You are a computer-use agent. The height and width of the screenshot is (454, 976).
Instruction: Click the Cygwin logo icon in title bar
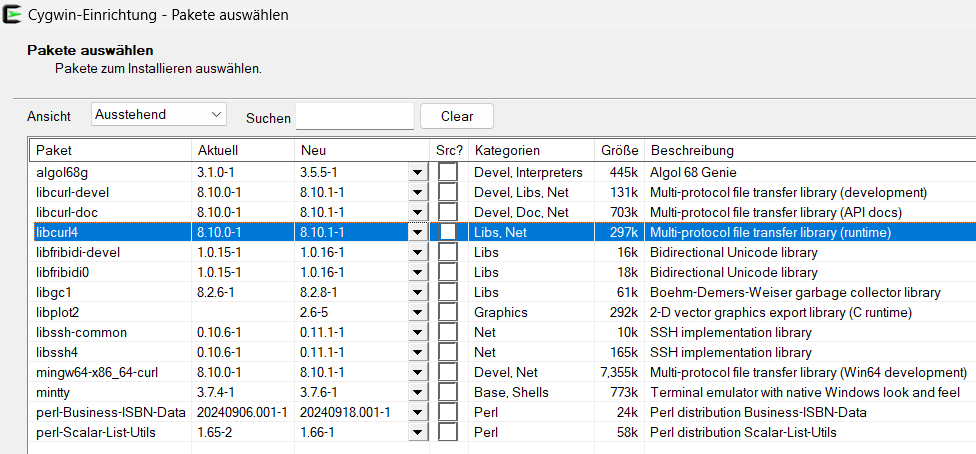13,15
